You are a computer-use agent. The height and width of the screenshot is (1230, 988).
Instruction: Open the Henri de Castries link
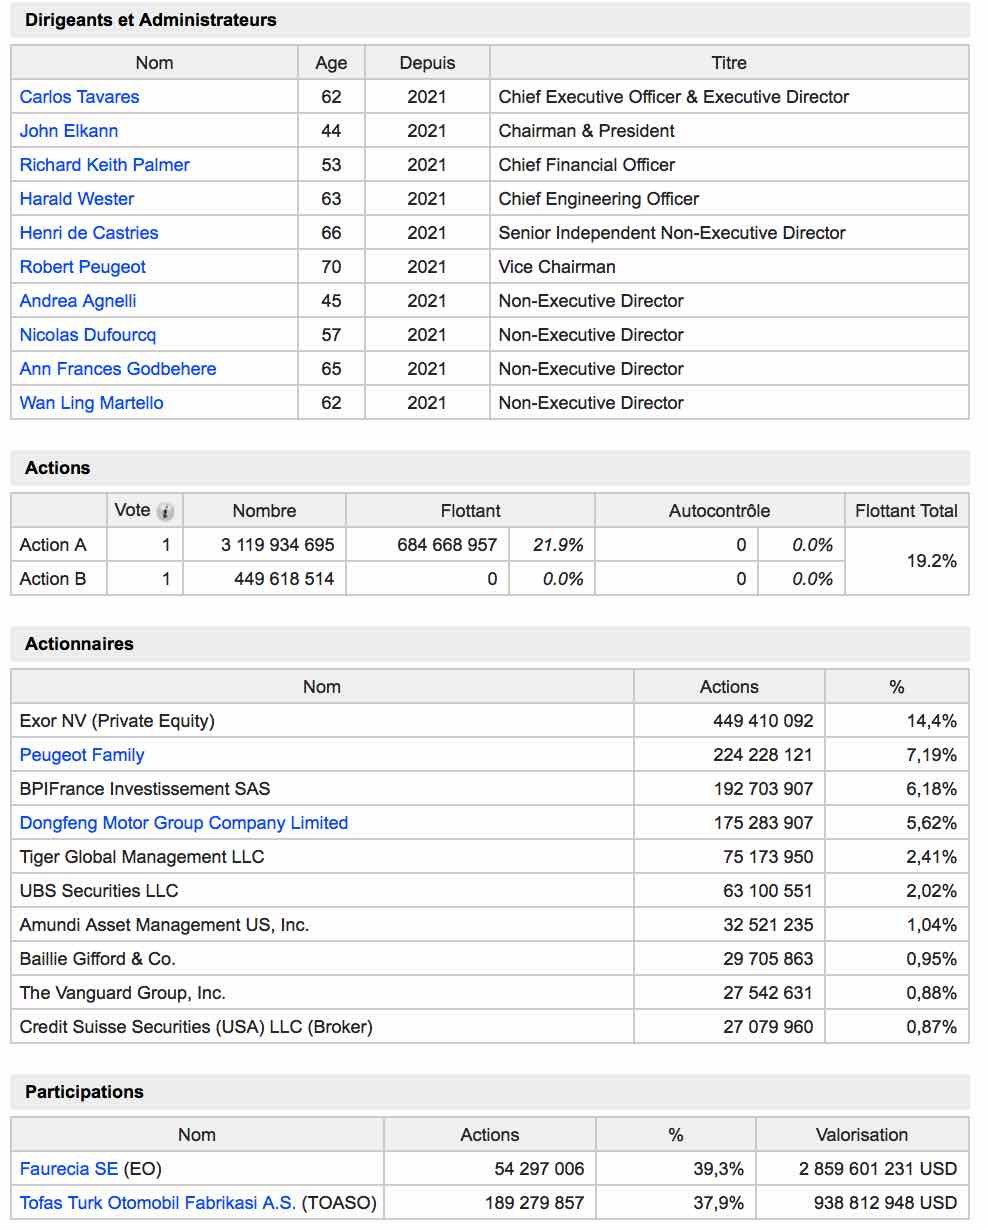click(x=89, y=233)
